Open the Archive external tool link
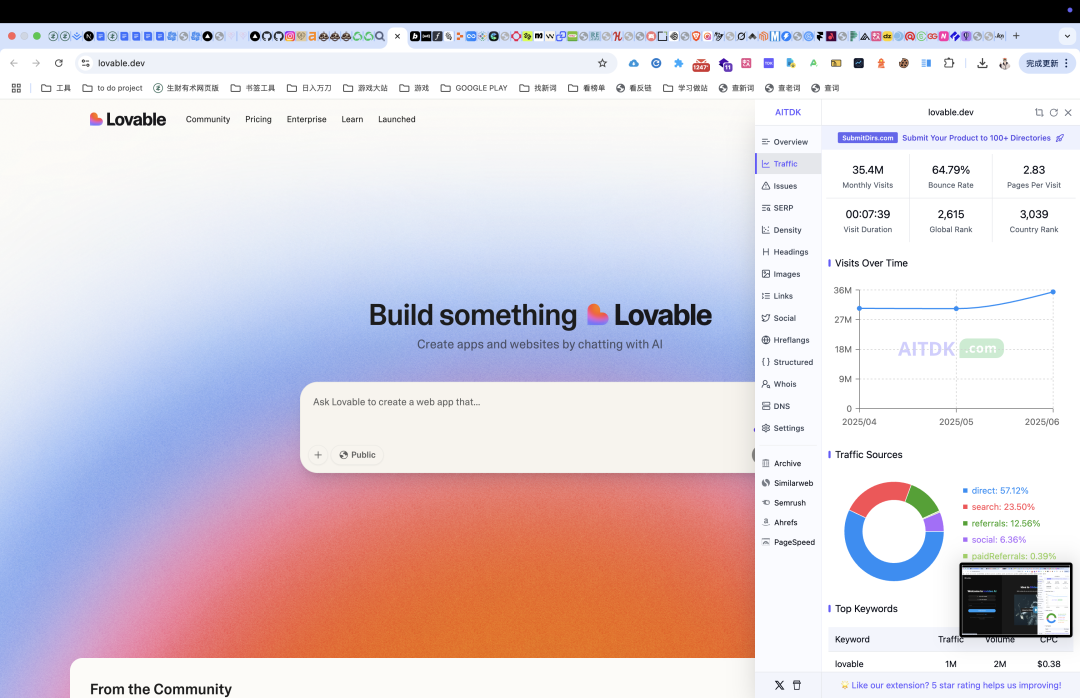The width and height of the screenshot is (1080, 698). click(781, 464)
